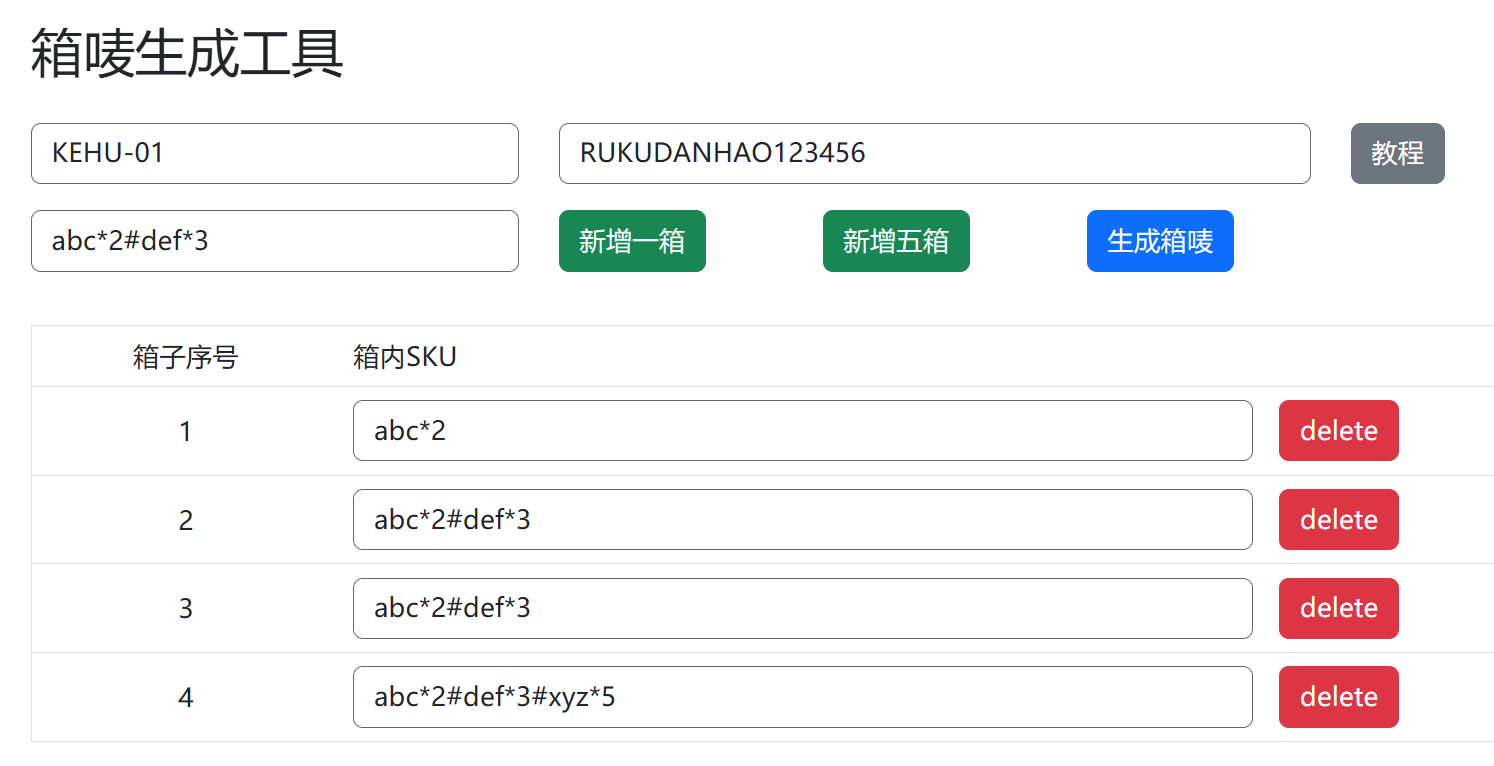Delete box row 4
The image size is (1494, 766).
1338,697
